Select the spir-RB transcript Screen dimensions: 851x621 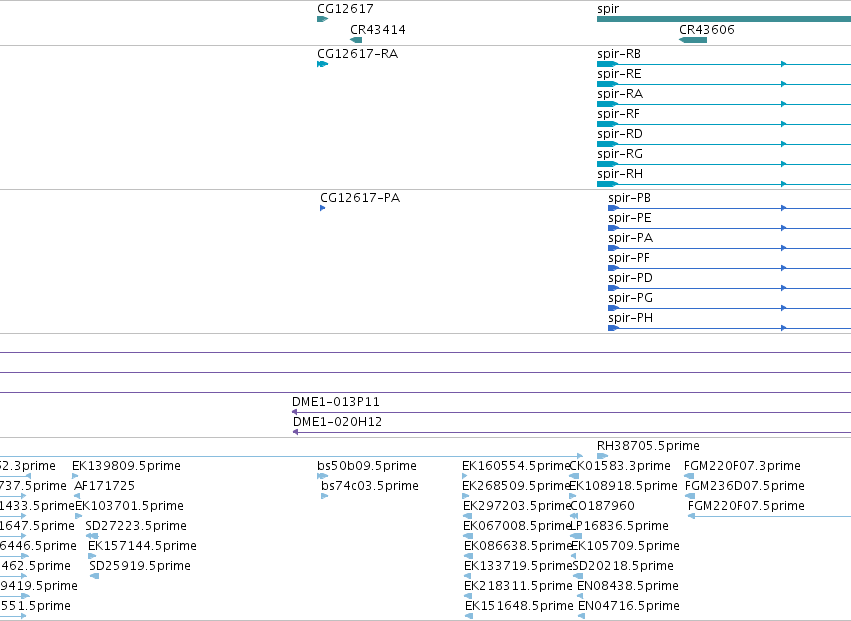pos(724,64)
